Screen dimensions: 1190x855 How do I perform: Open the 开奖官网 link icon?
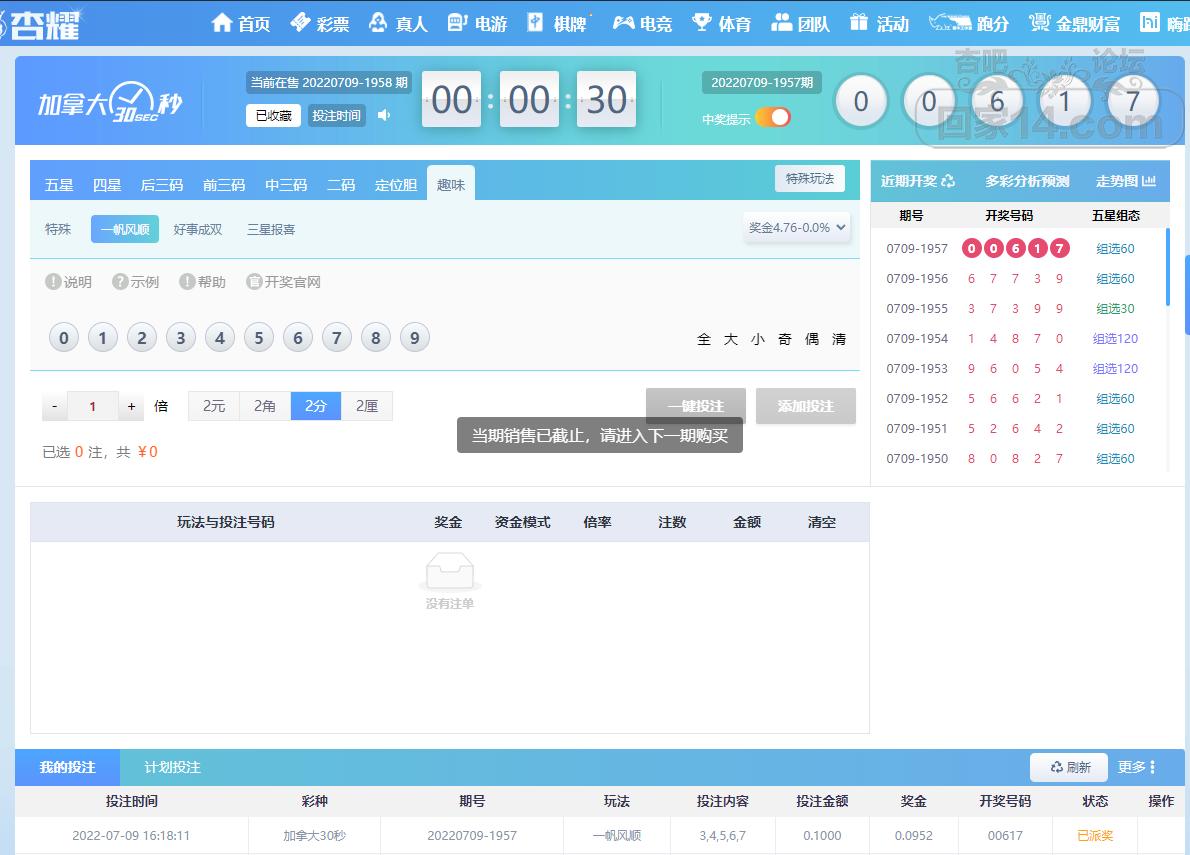[x=254, y=282]
